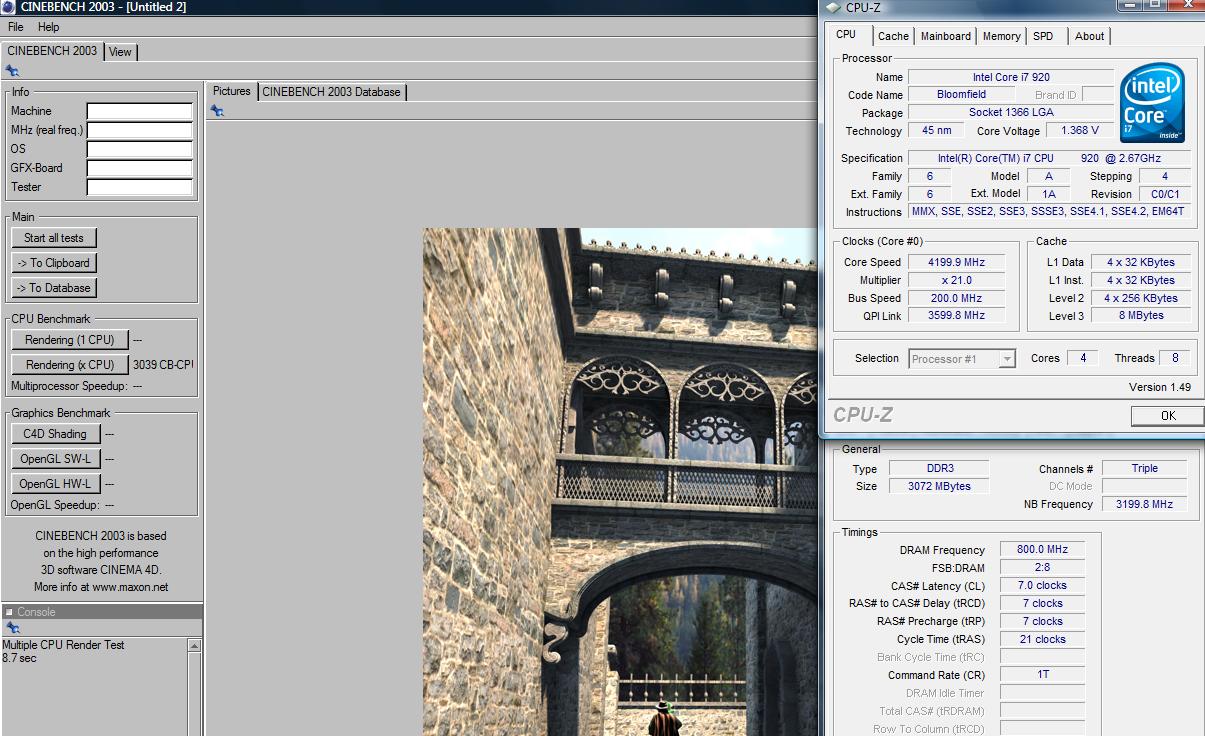
Task: Click the NB Frequency value 3199.8 MHz
Action: tap(1144, 504)
